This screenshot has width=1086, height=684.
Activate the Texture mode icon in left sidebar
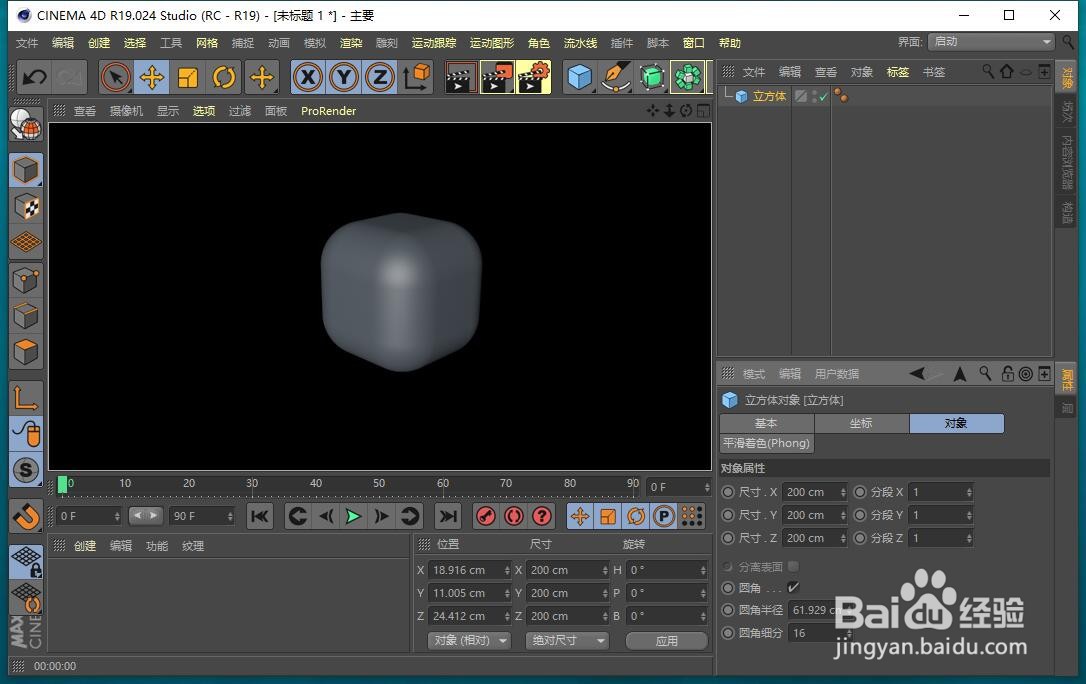(x=25, y=207)
